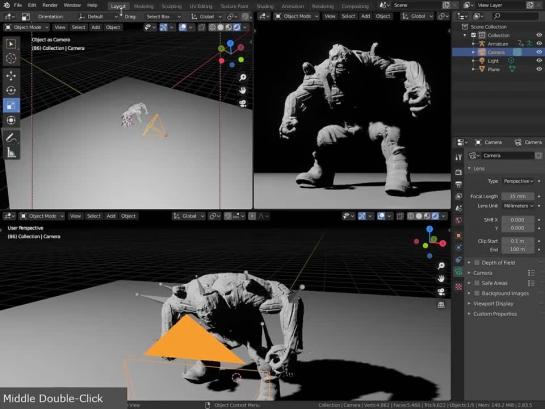Click zoom magnifier in top-left viewport
Screen dimensions: 545x409
pyautogui.click(x=243, y=77)
